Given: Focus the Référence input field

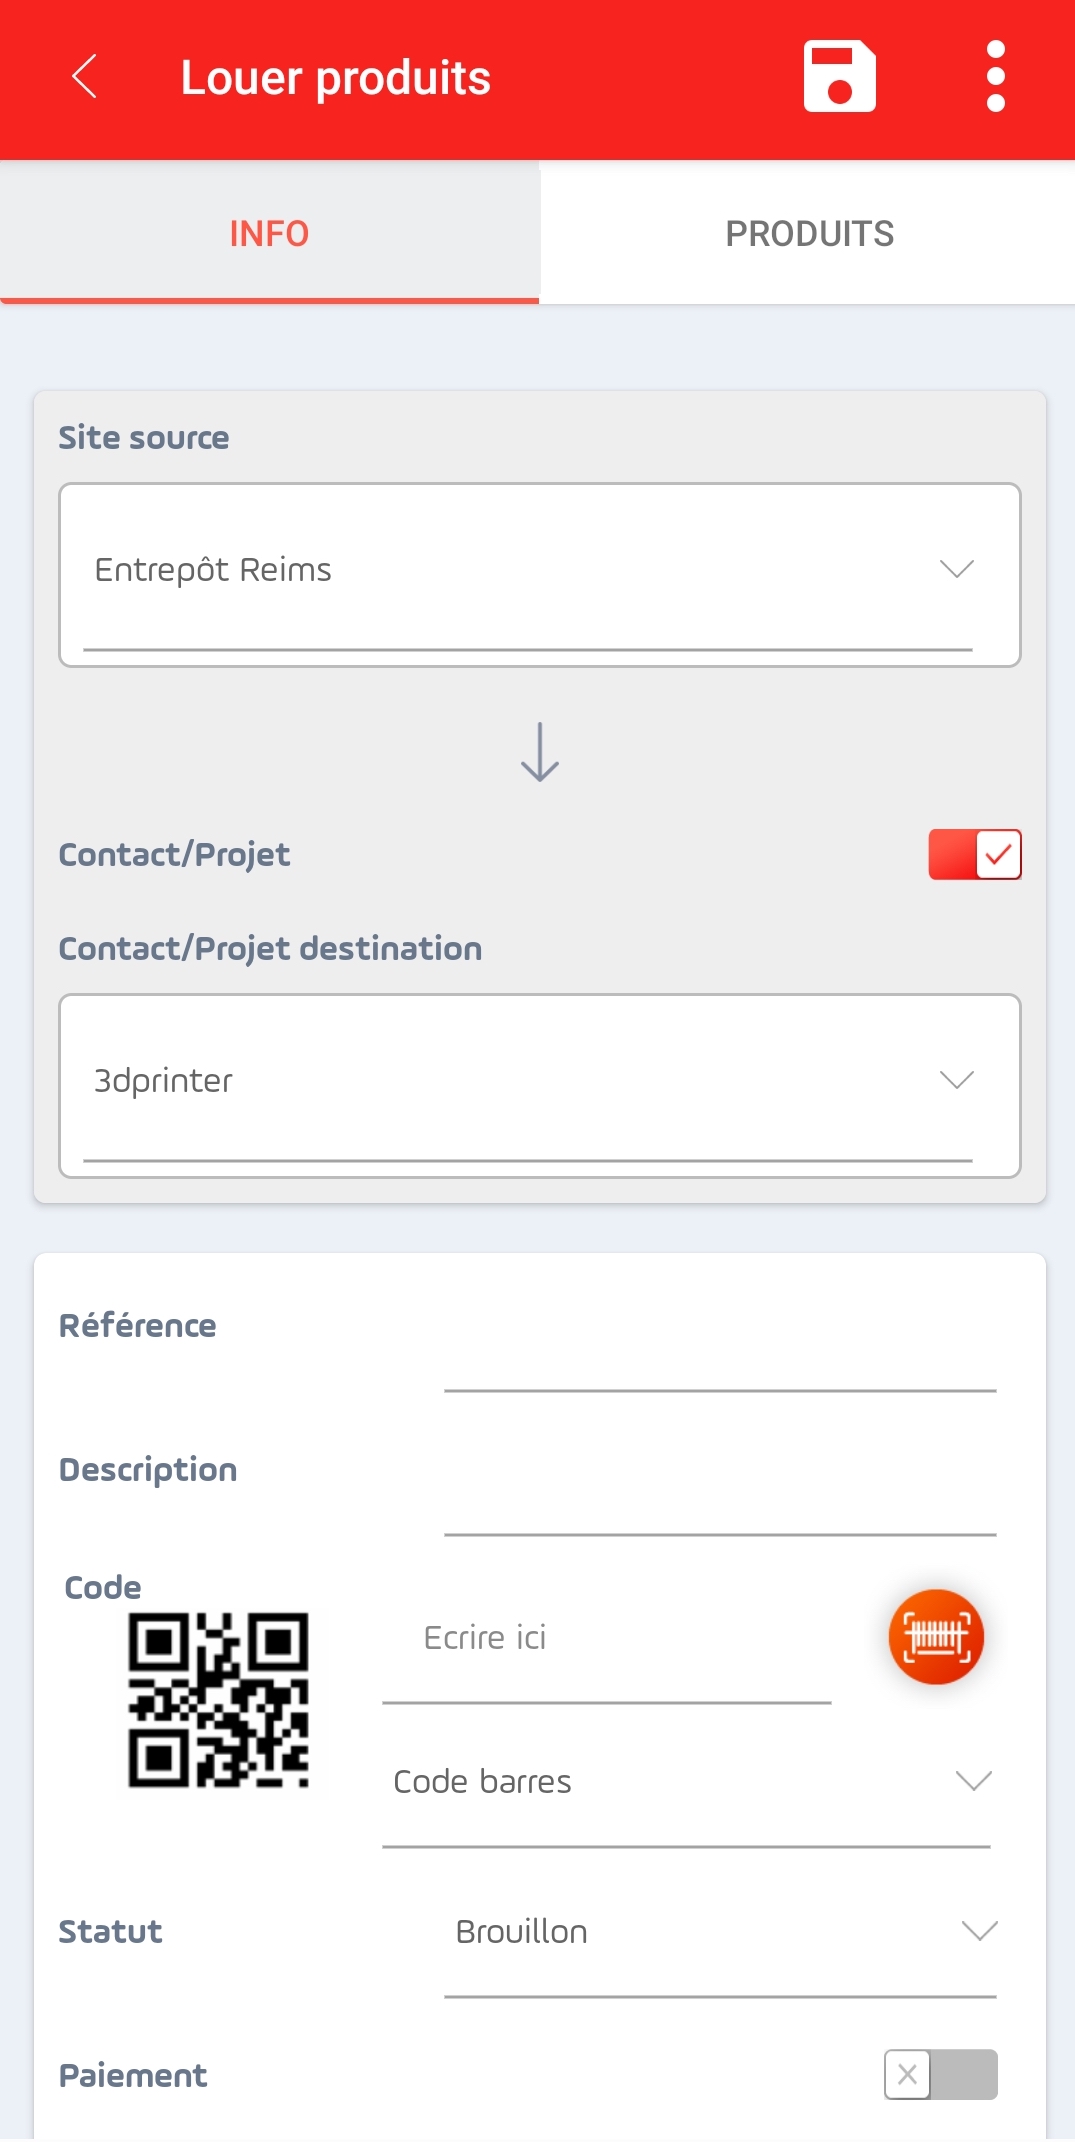Looking at the screenshot, I should click(x=721, y=1350).
